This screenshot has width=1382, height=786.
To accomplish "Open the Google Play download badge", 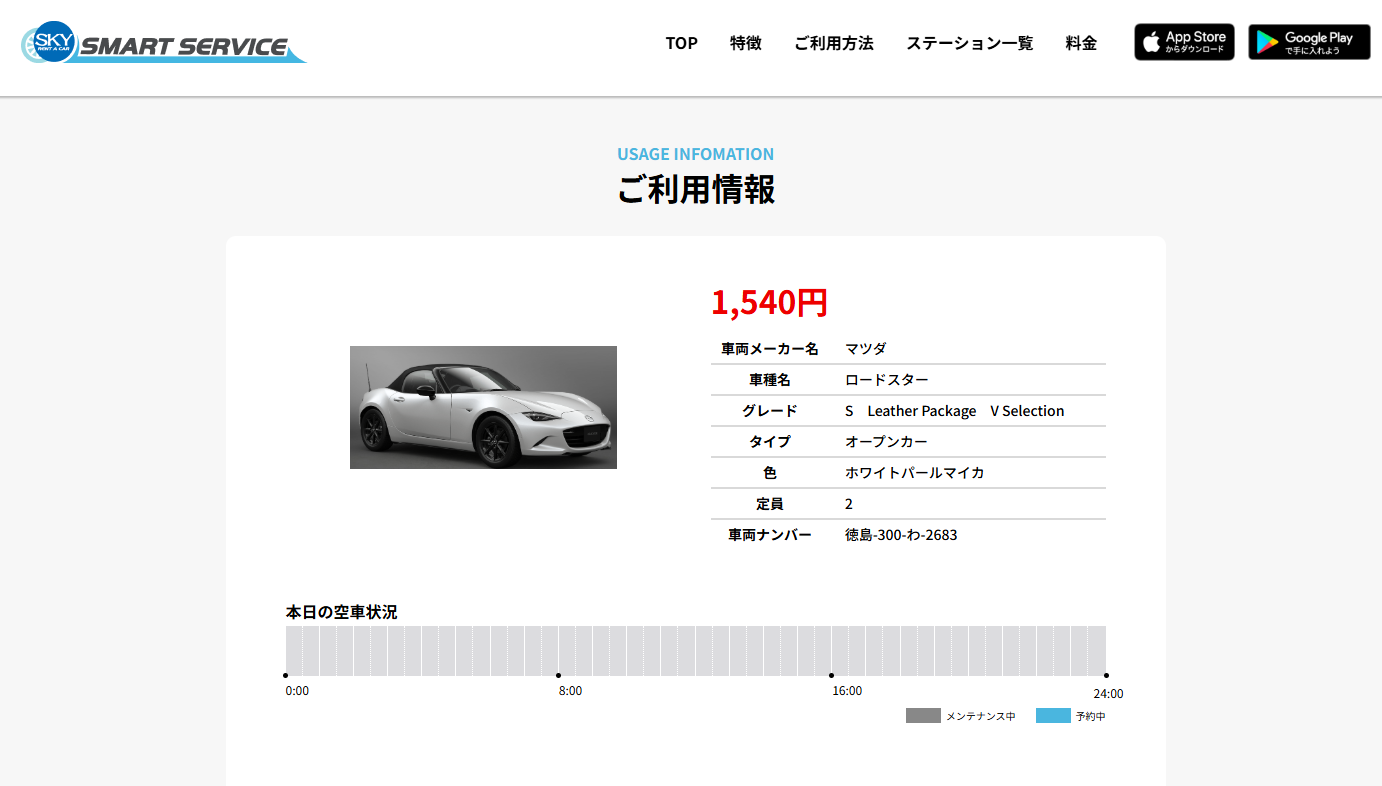I will point(1309,42).
